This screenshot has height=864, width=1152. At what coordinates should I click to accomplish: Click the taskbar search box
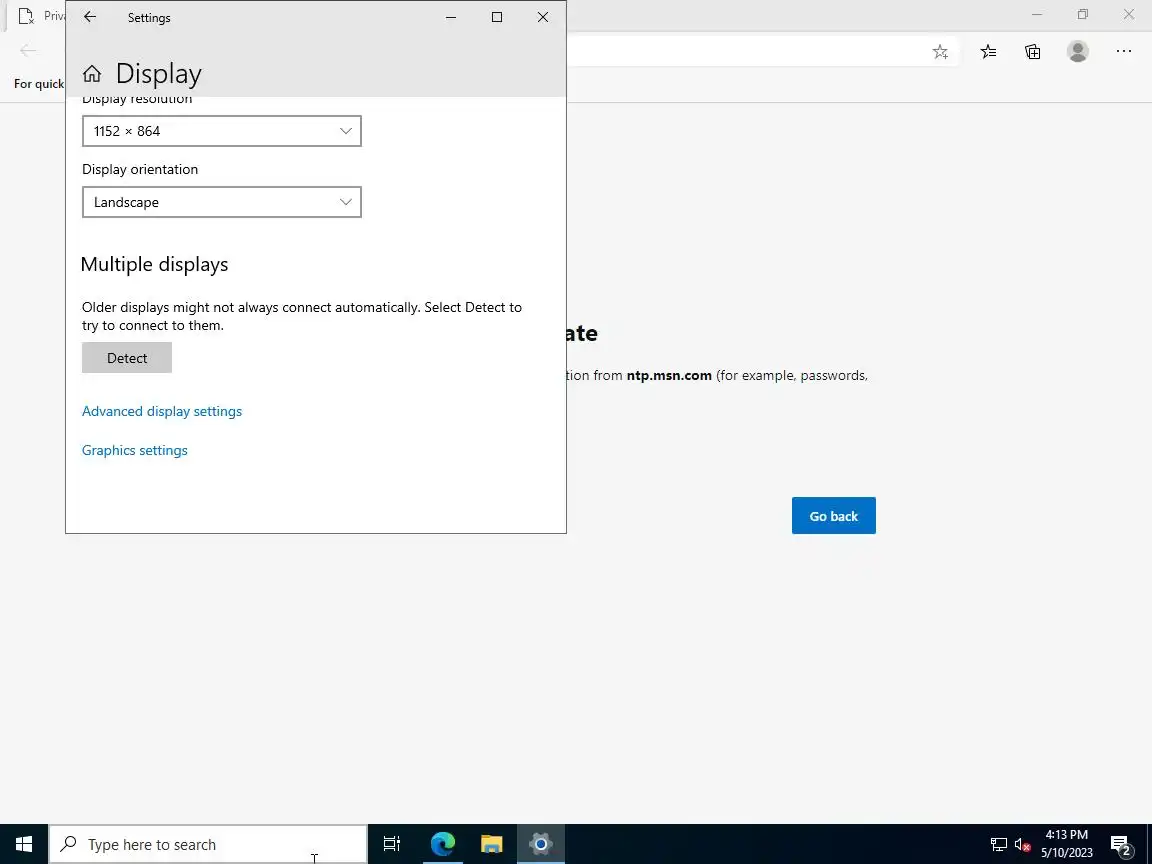[x=208, y=844]
